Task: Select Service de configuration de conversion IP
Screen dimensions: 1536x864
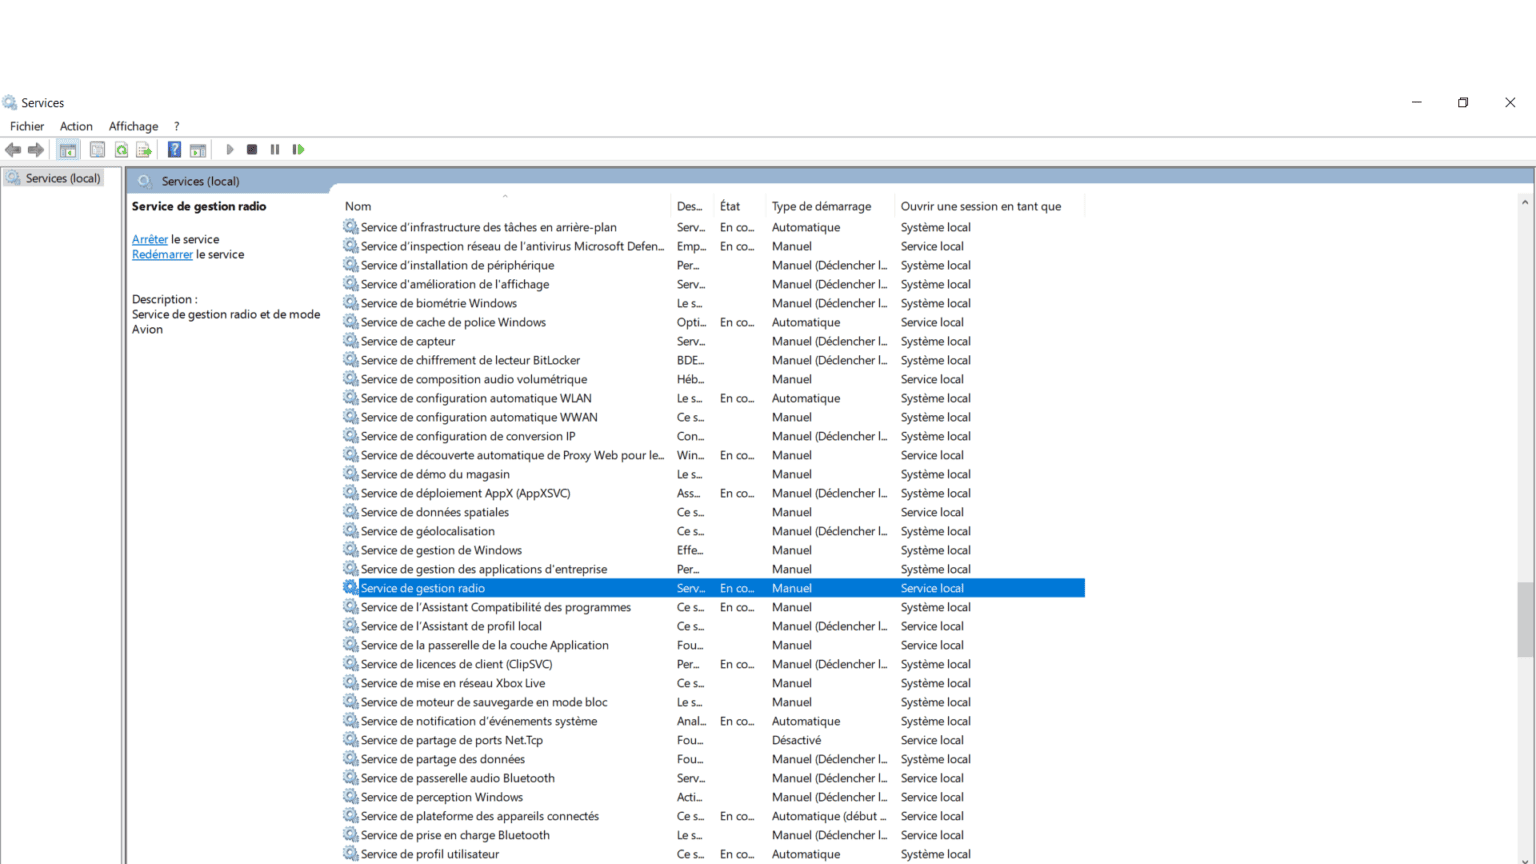Action: pyautogui.click(x=468, y=436)
